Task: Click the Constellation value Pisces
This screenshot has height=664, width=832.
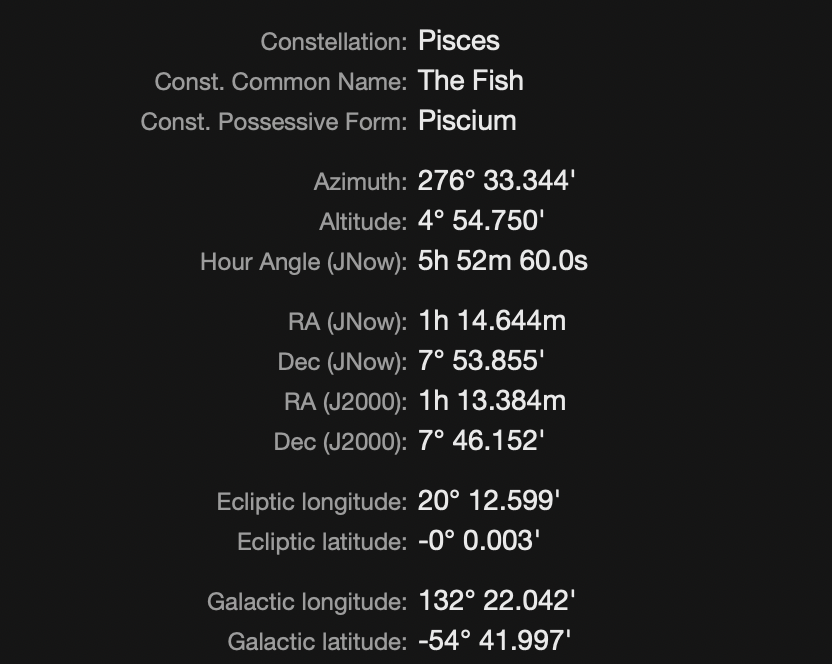Action: tap(459, 41)
